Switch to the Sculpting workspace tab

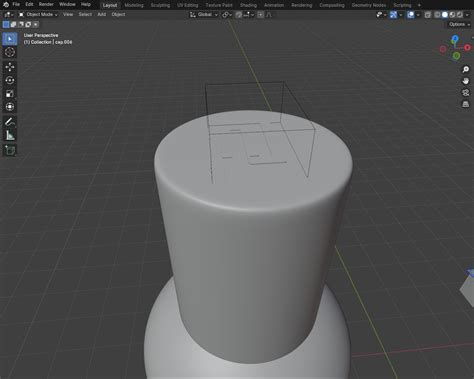pyautogui.click(x=160, y=5)
